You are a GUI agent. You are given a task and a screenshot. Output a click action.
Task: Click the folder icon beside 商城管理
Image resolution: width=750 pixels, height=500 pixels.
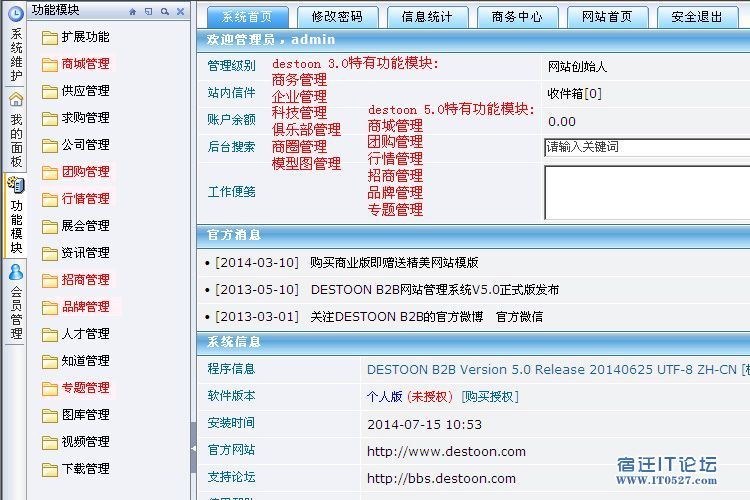(x=50, y=65)
